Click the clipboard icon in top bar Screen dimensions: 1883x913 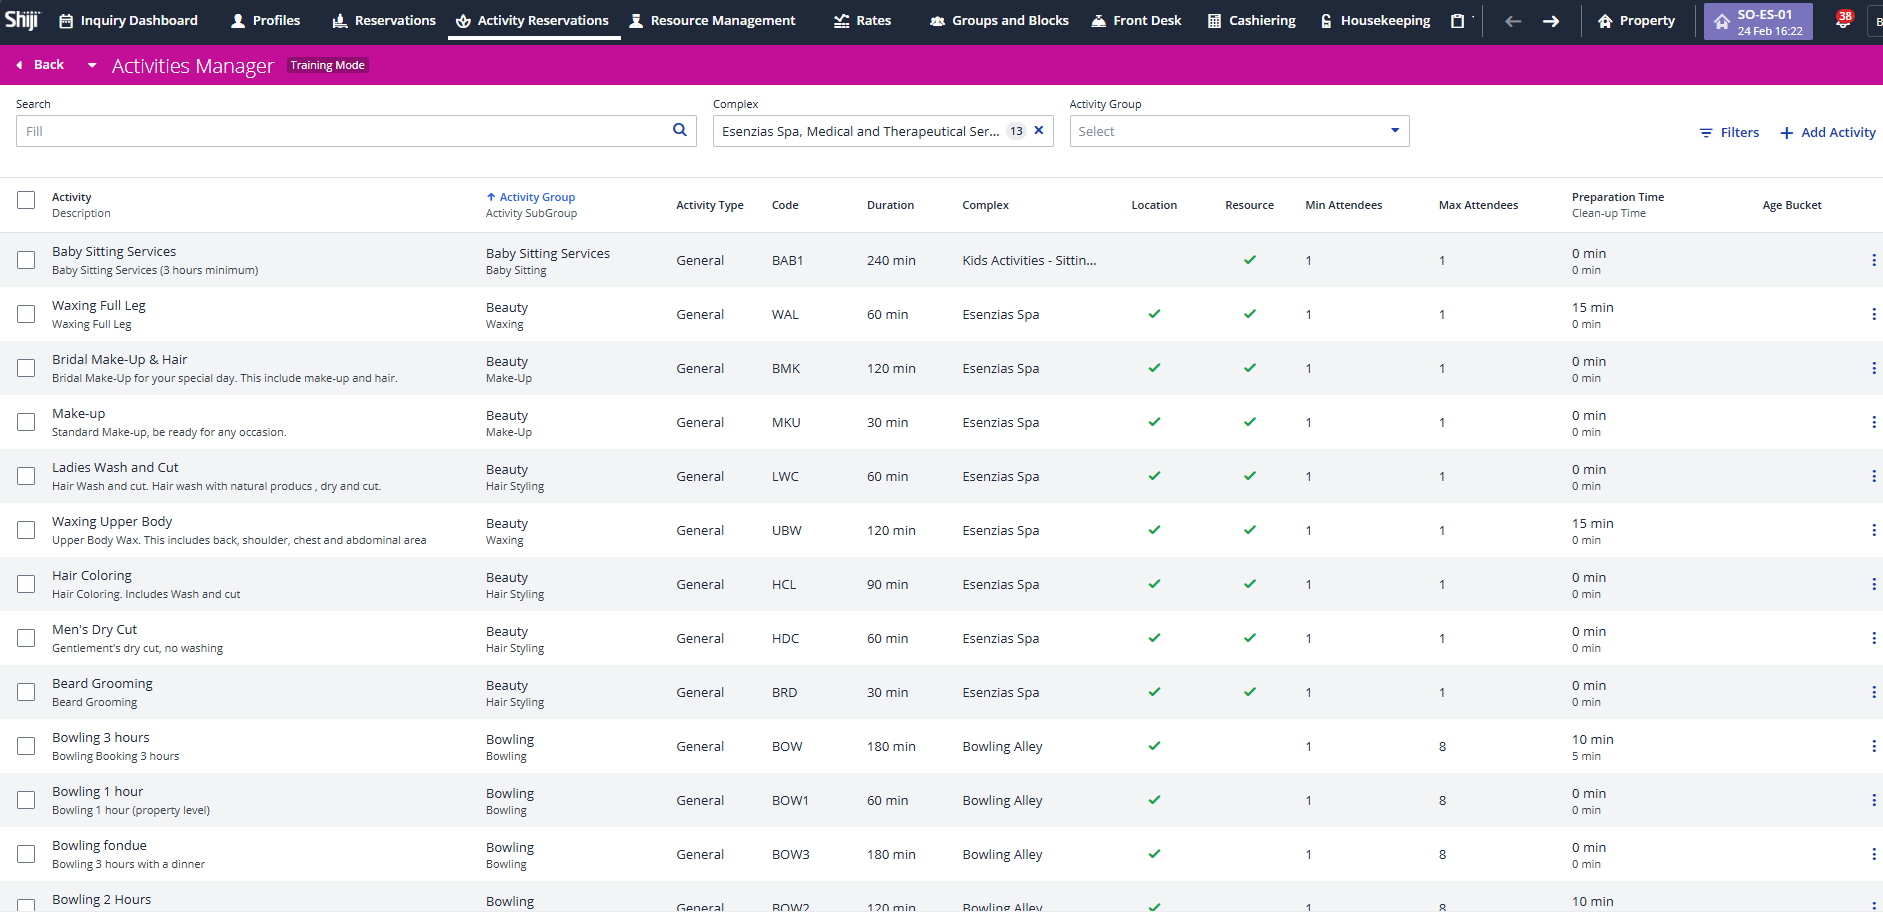[x=1457, y=21]
